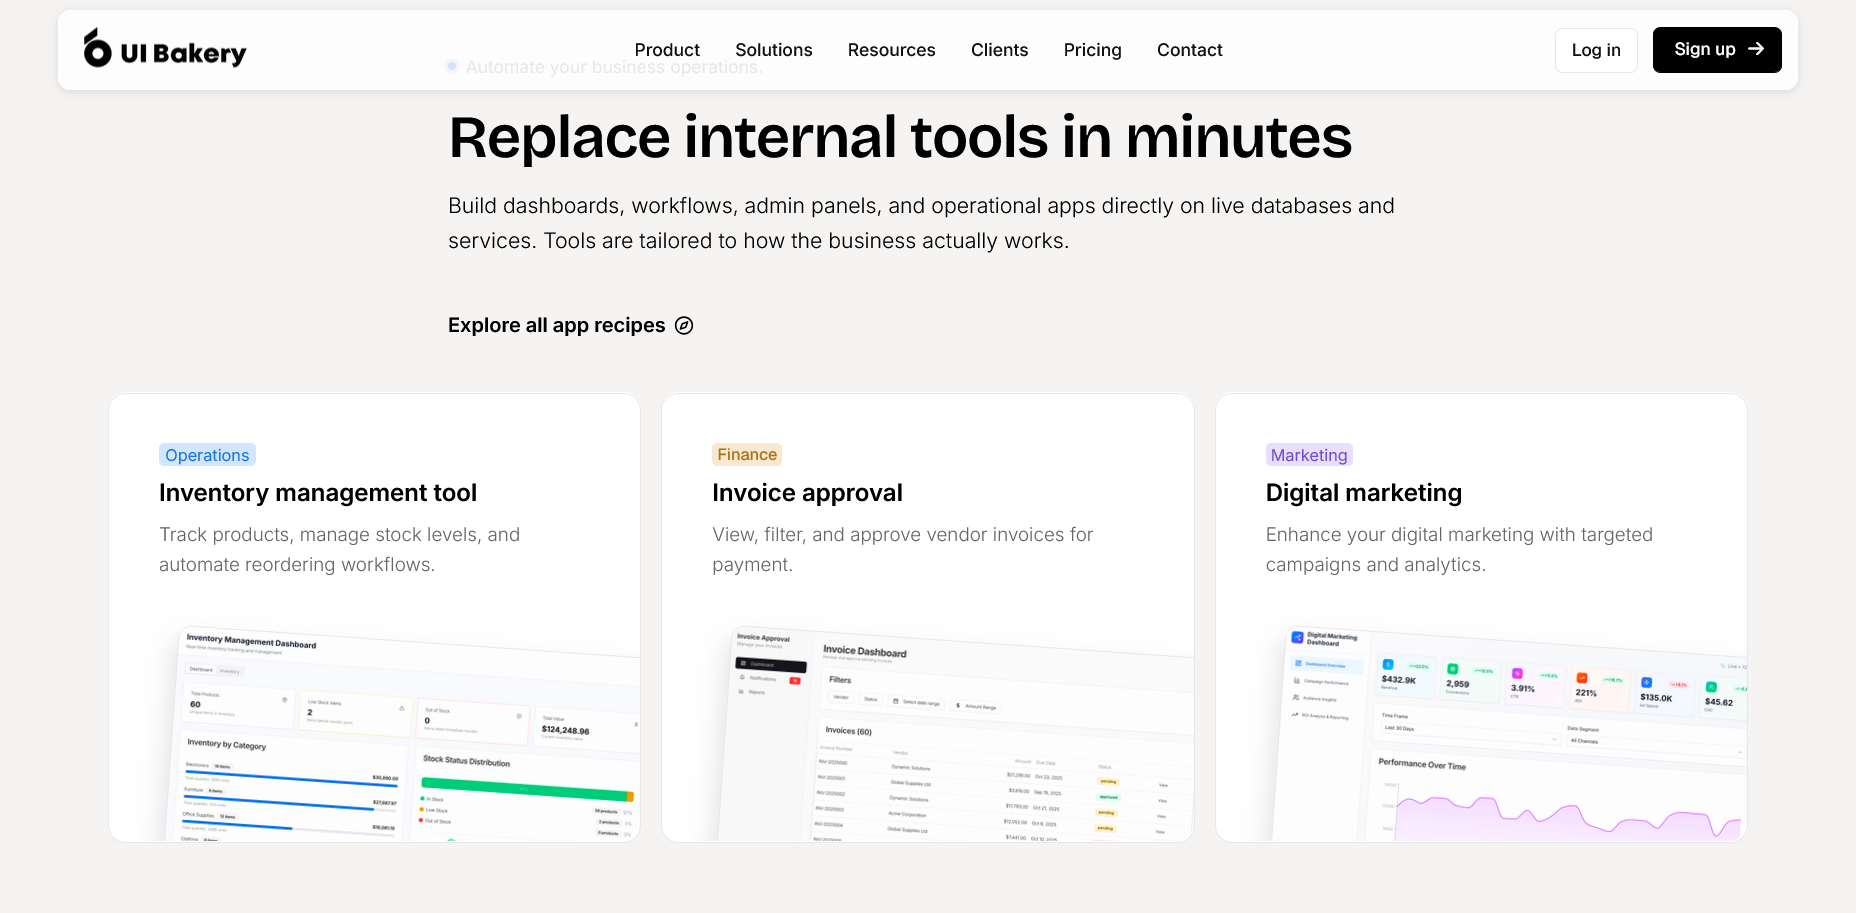This screenshot has height=913, width=1856.
Task: Click the compass icon beside Explore all app recipes
Action: [x=684, y=325]
